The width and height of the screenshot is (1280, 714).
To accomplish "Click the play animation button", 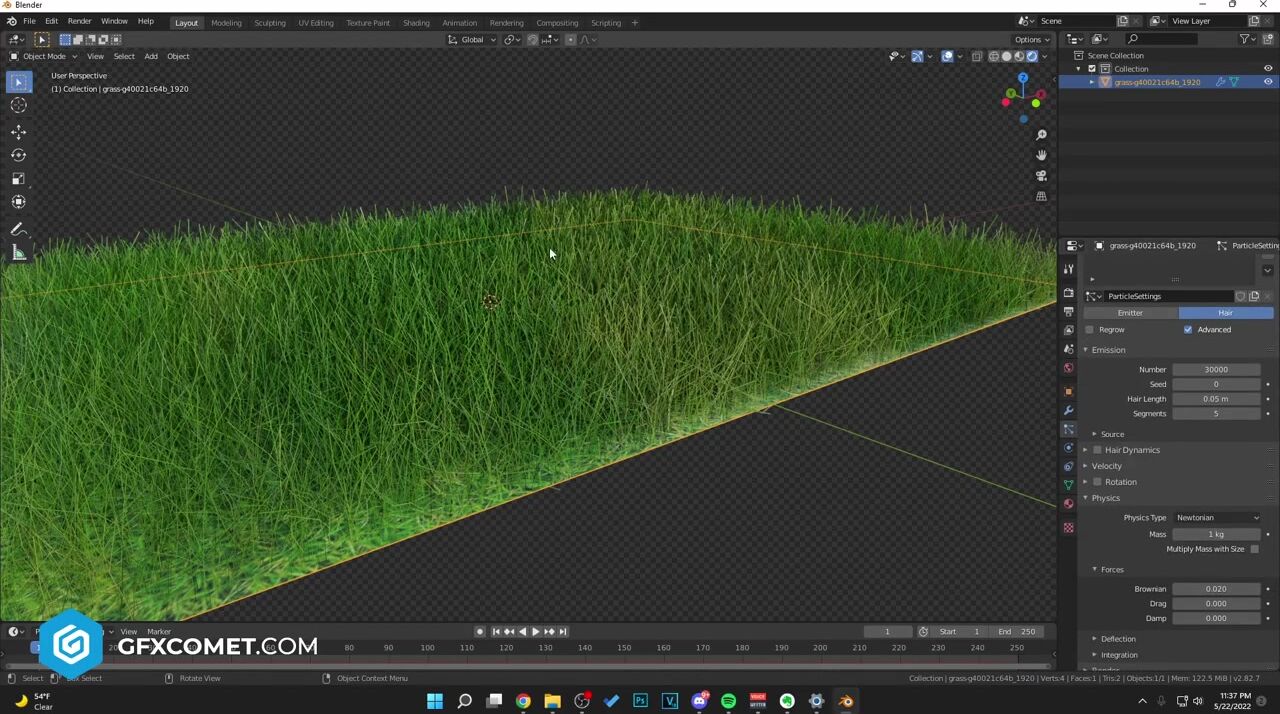I will click(535, 631).
